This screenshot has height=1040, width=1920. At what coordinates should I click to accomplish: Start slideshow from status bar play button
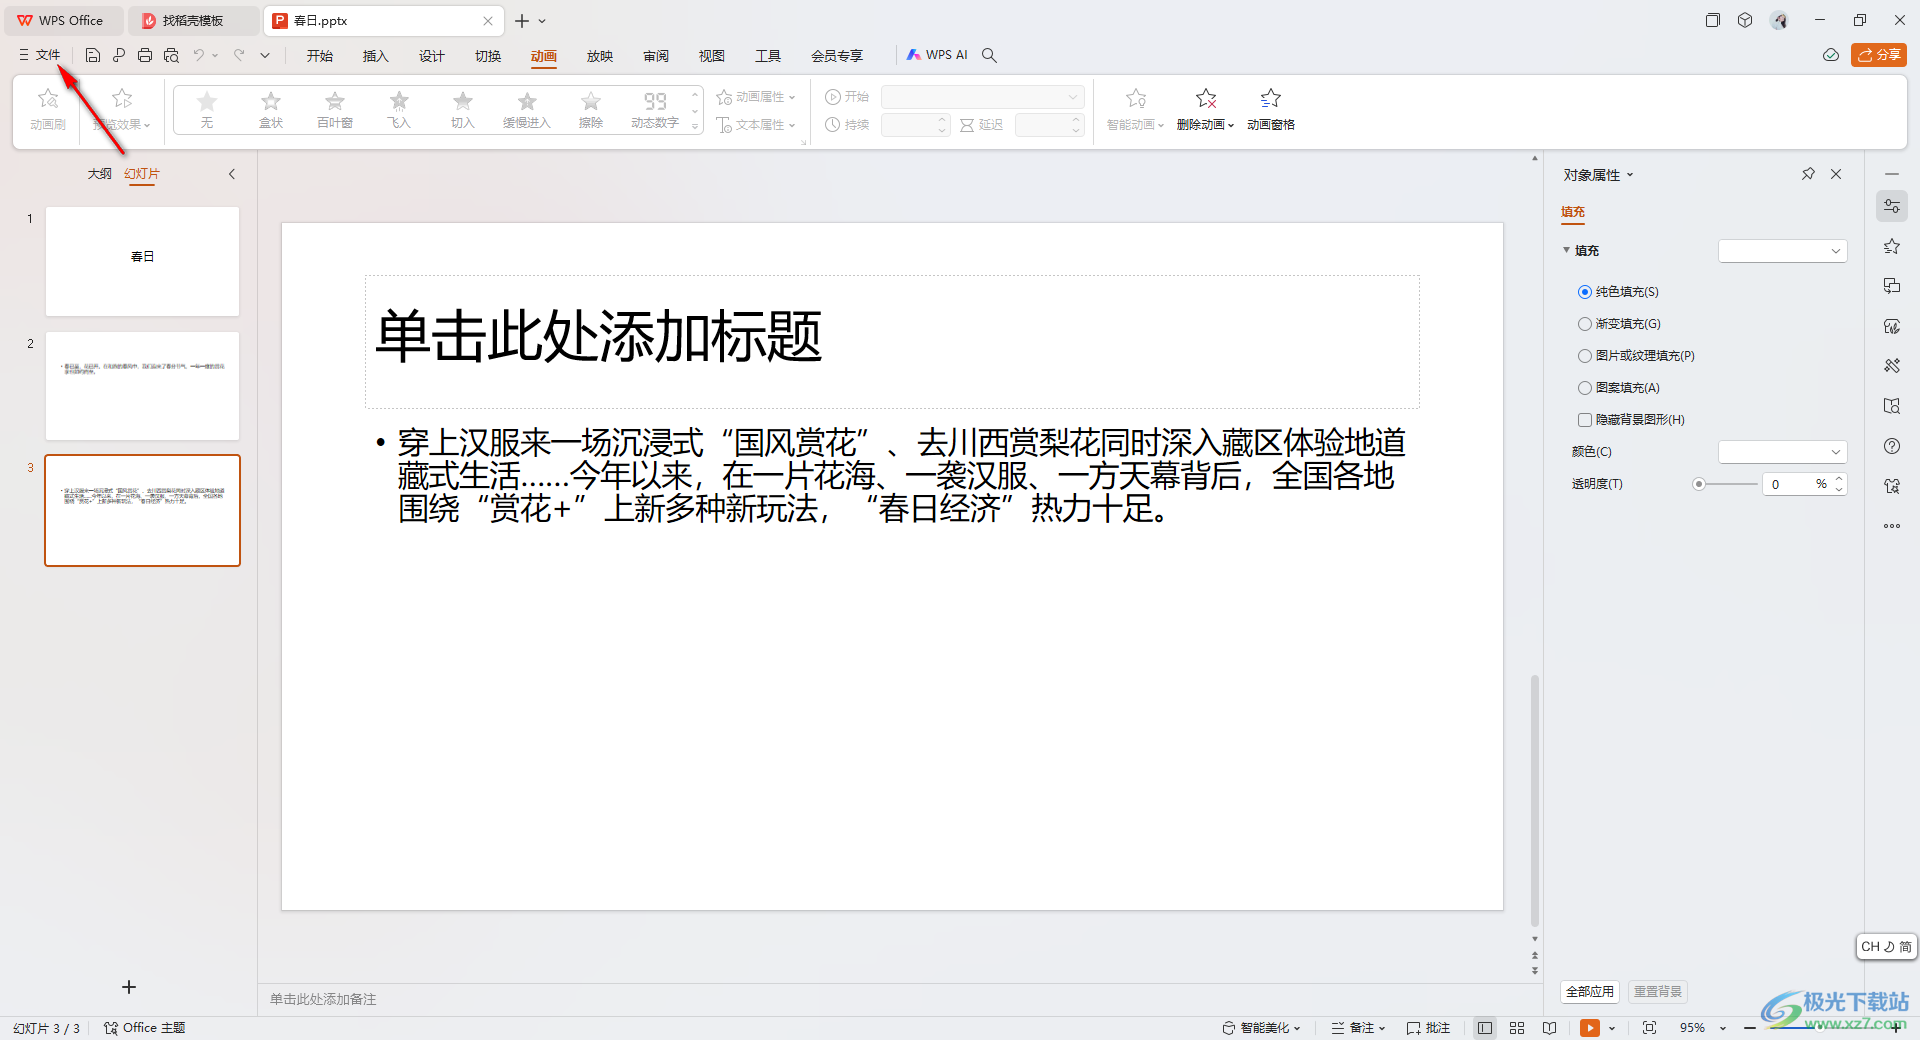1589,1028
